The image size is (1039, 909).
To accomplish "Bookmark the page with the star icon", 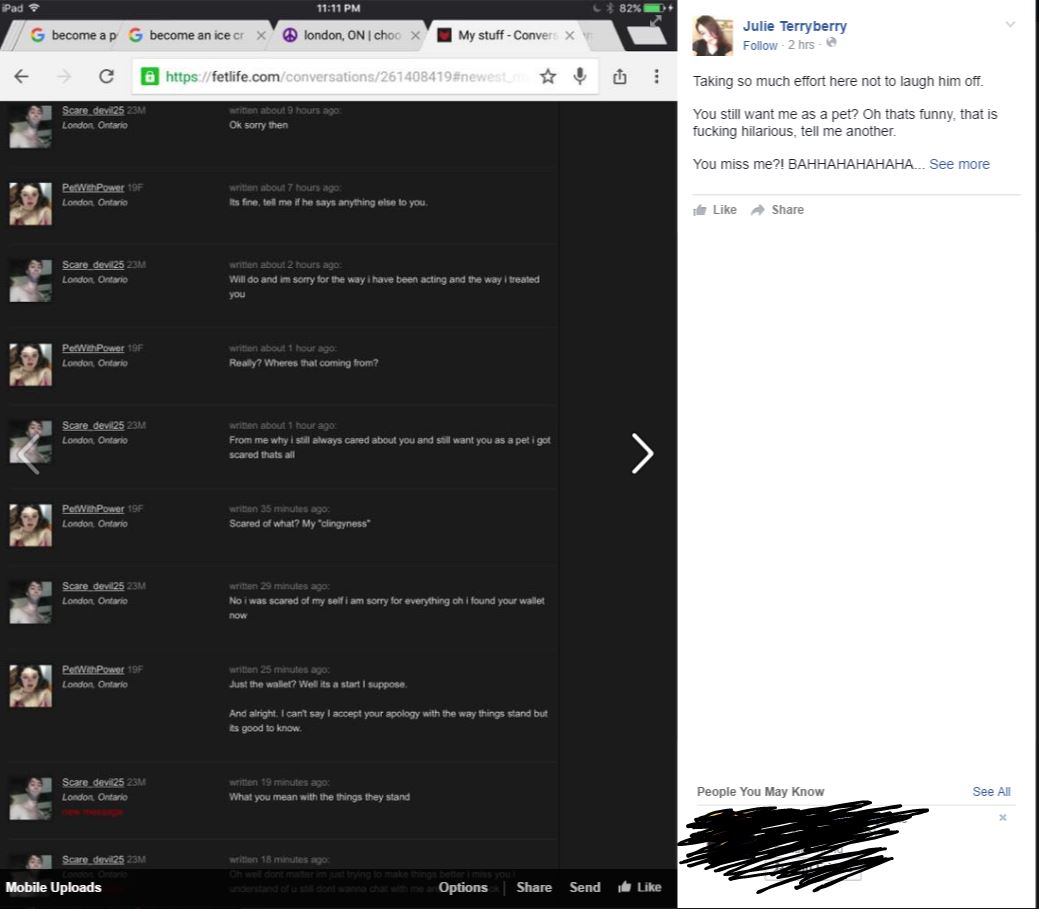I will pyautogui.click(x=547, y=76).
